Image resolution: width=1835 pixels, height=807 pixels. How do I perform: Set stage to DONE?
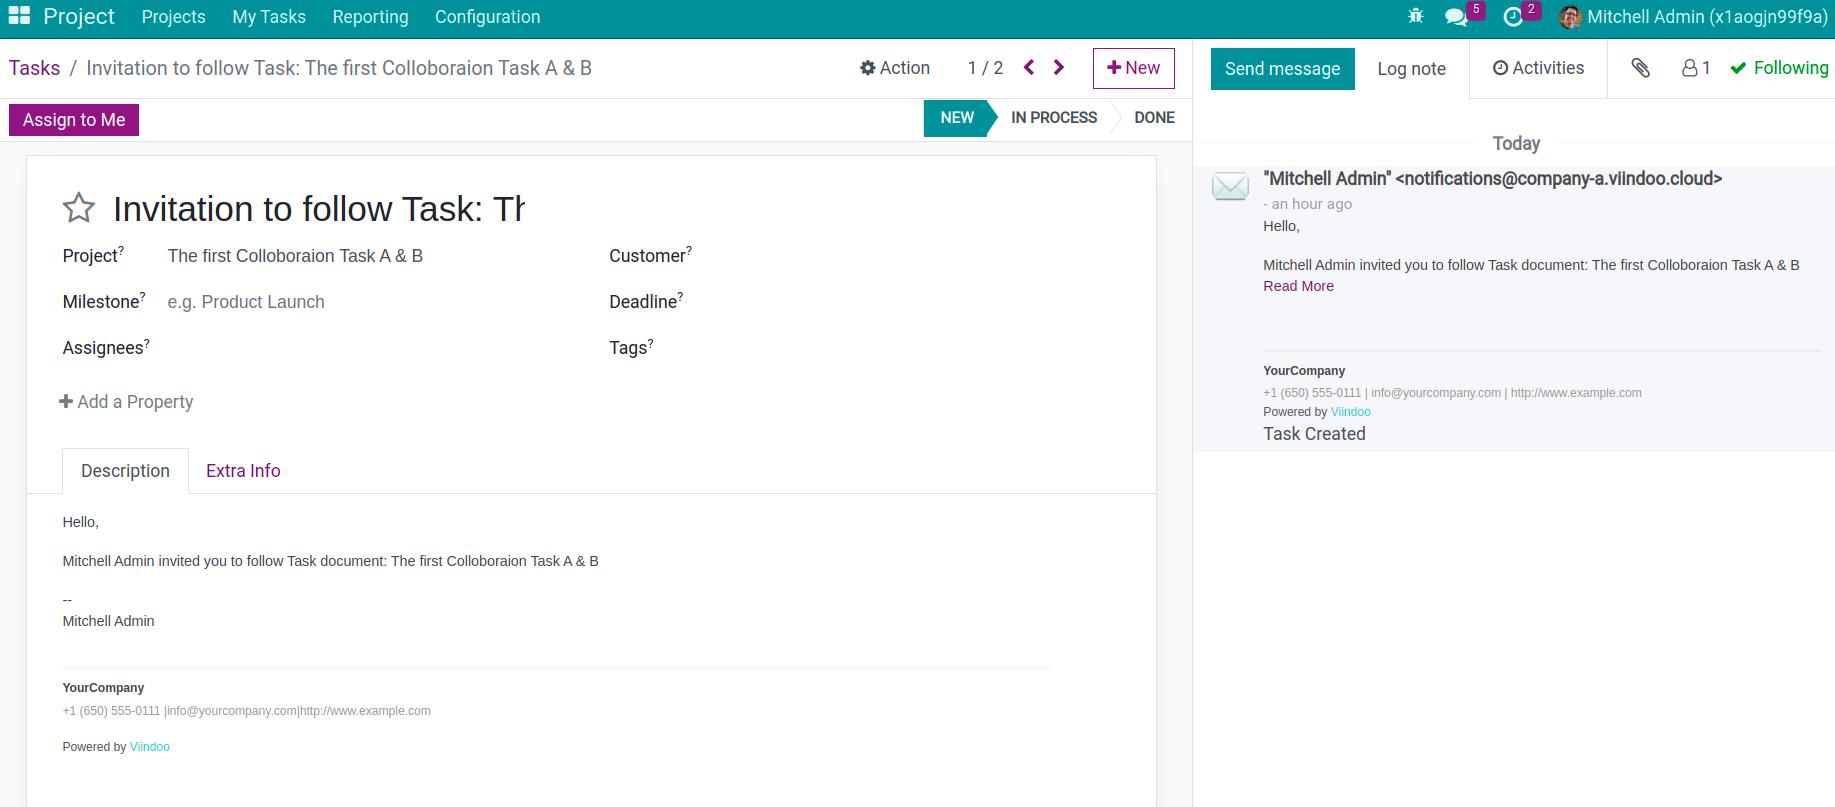click(x=1154, y=118)
